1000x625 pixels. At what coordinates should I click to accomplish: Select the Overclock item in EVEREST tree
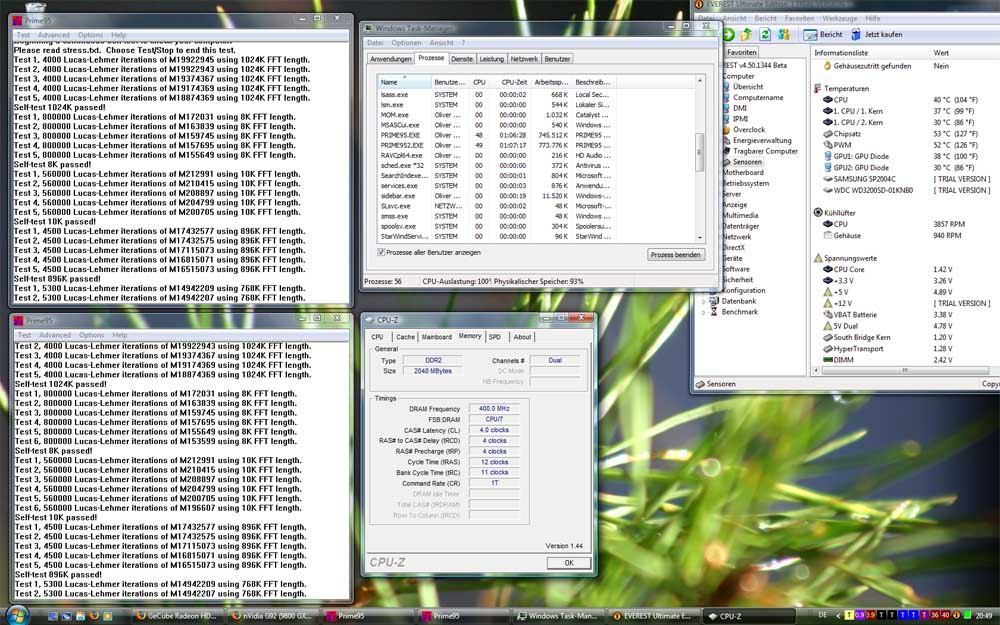(x=749, y=129)
